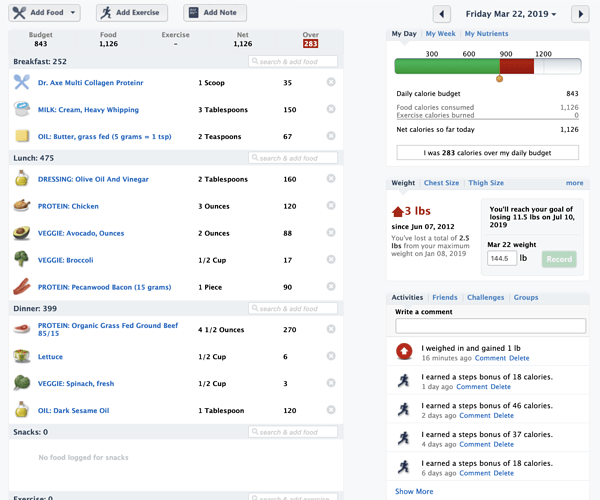Viewport: 600px width, 500px height.
Task: Delete the PROTEIN: Chicken entry with x icon
Action: point(331,206)
